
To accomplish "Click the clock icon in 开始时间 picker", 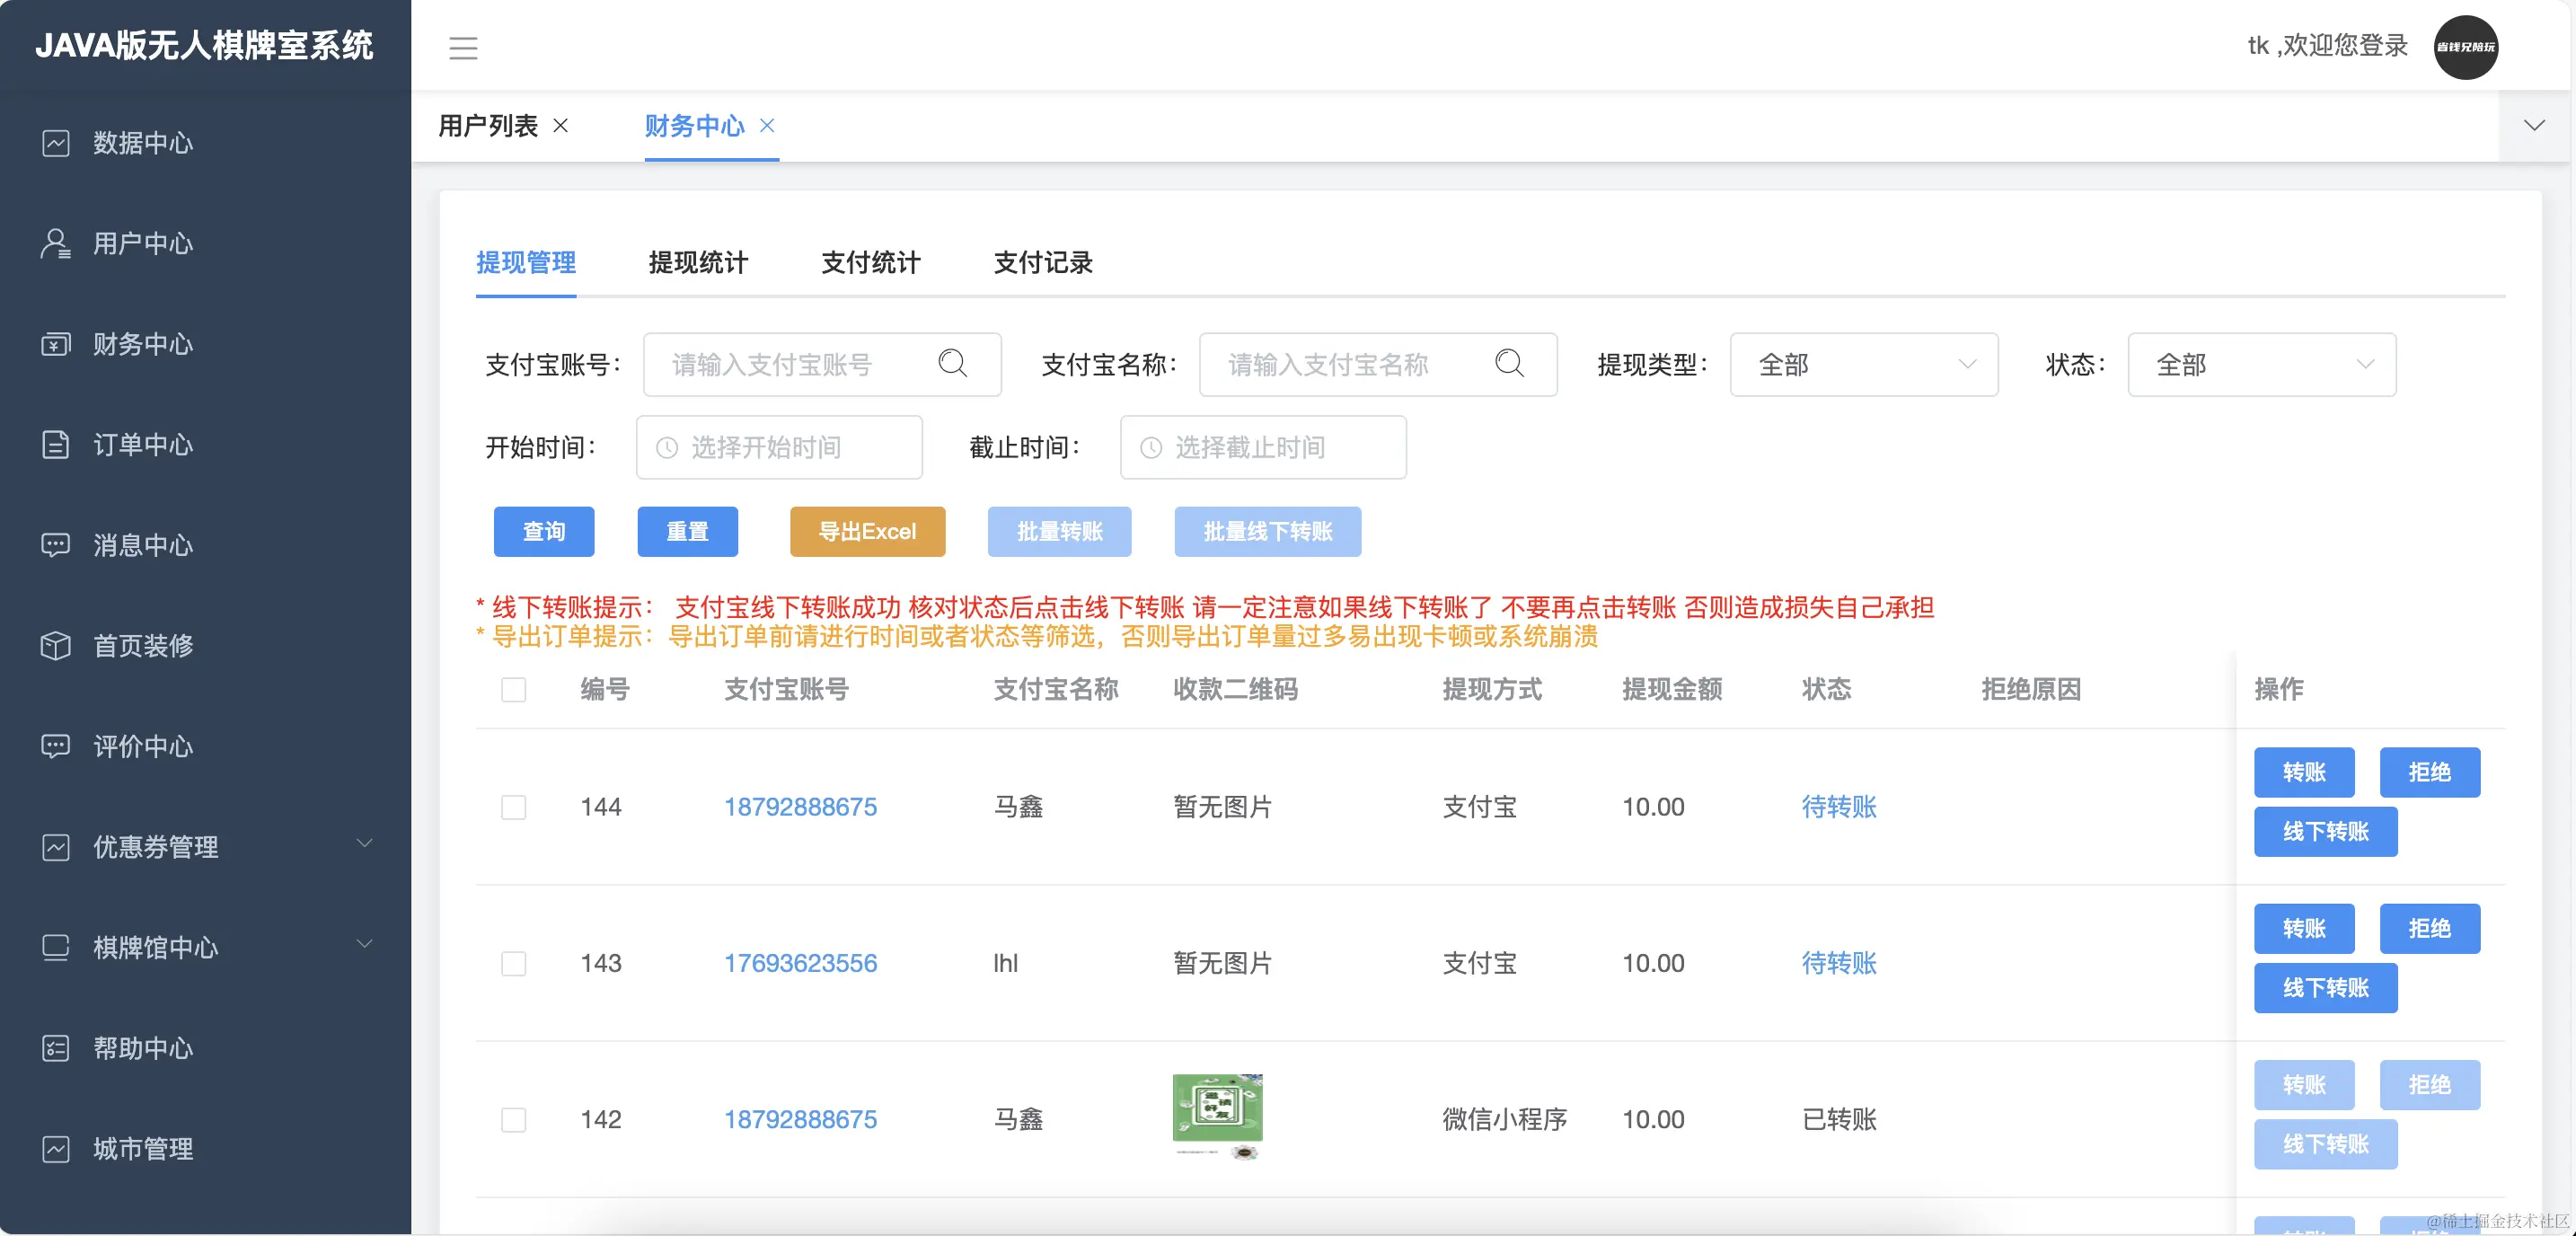I will 668,447.
